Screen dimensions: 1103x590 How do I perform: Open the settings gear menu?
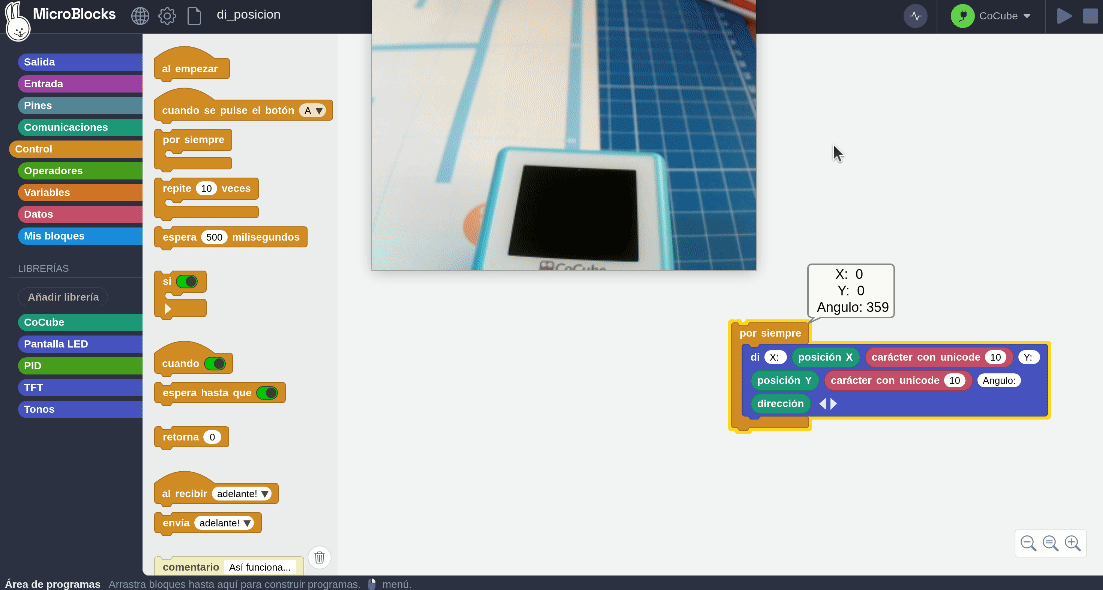click(167, 16)
